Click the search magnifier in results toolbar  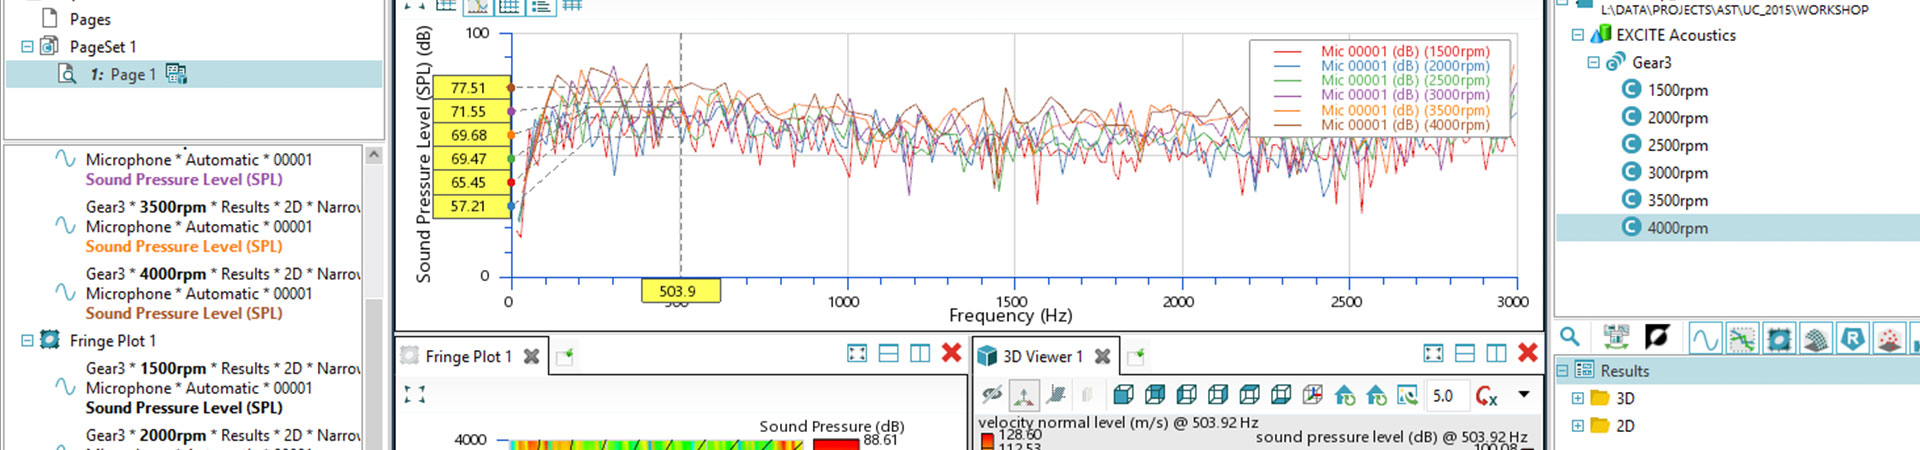point(1570,337)
